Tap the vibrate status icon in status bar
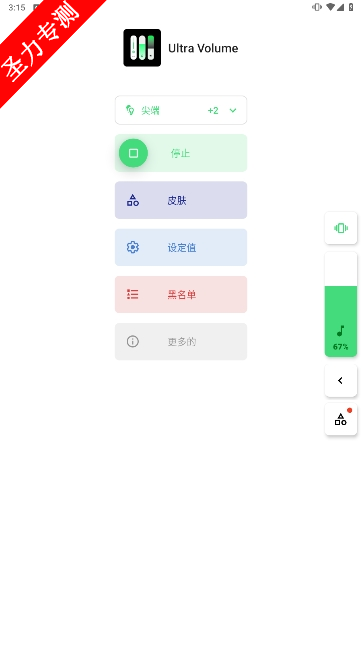Image resolution: width=362 pixels, height=645 pixels. (317, 7)
